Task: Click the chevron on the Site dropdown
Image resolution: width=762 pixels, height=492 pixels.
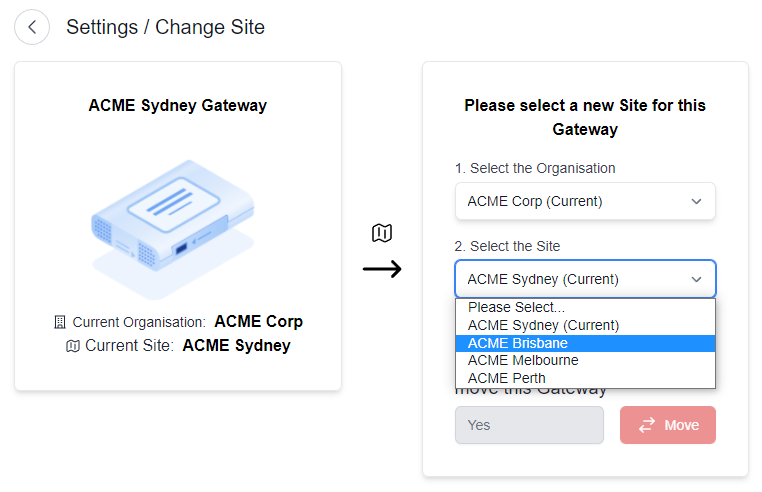Action: [696, 280]
